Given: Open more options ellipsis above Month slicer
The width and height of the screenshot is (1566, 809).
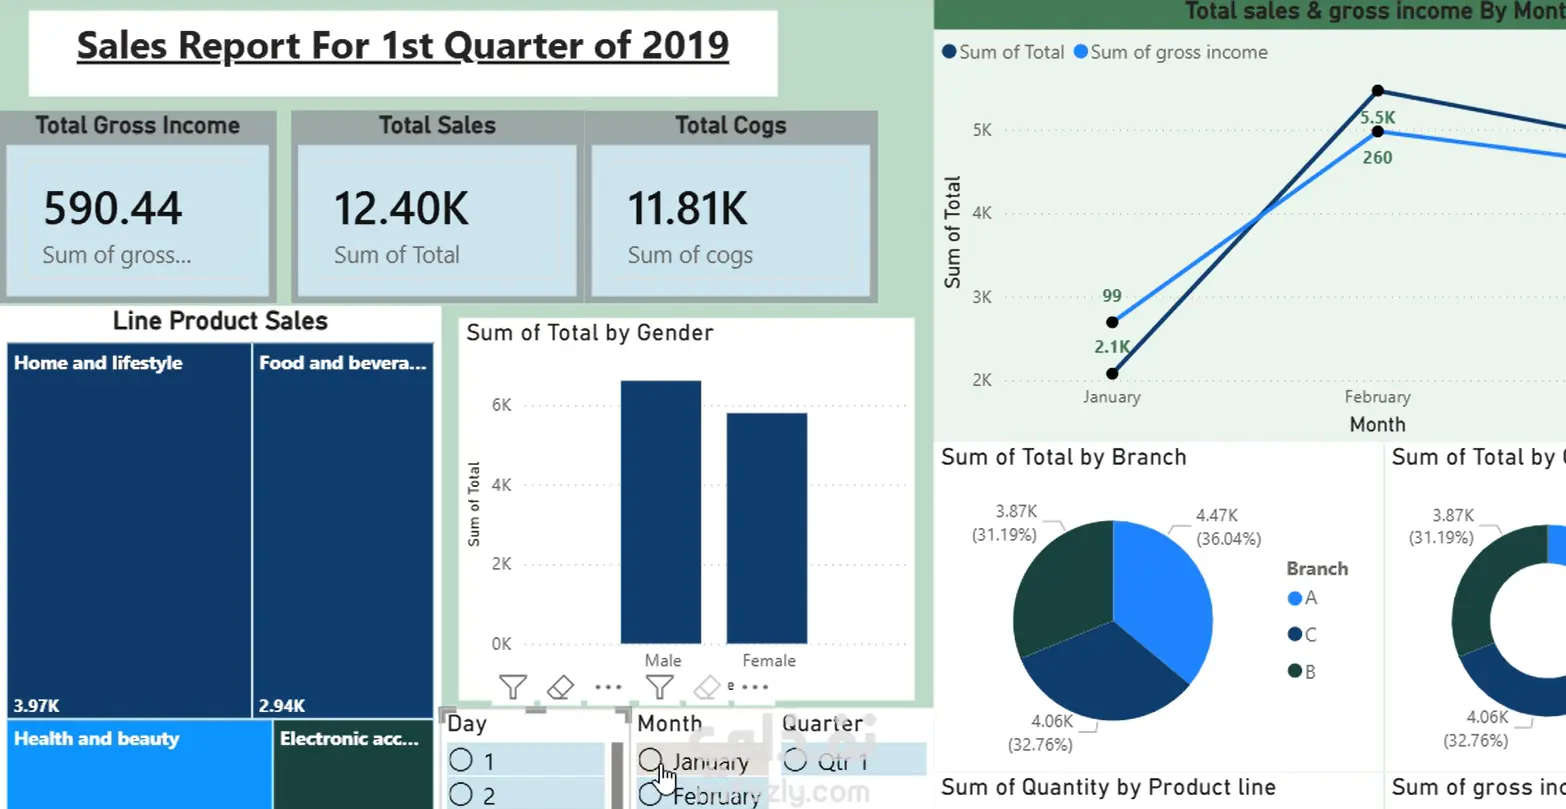Looking at the screenshot, I should click(755, 687).
